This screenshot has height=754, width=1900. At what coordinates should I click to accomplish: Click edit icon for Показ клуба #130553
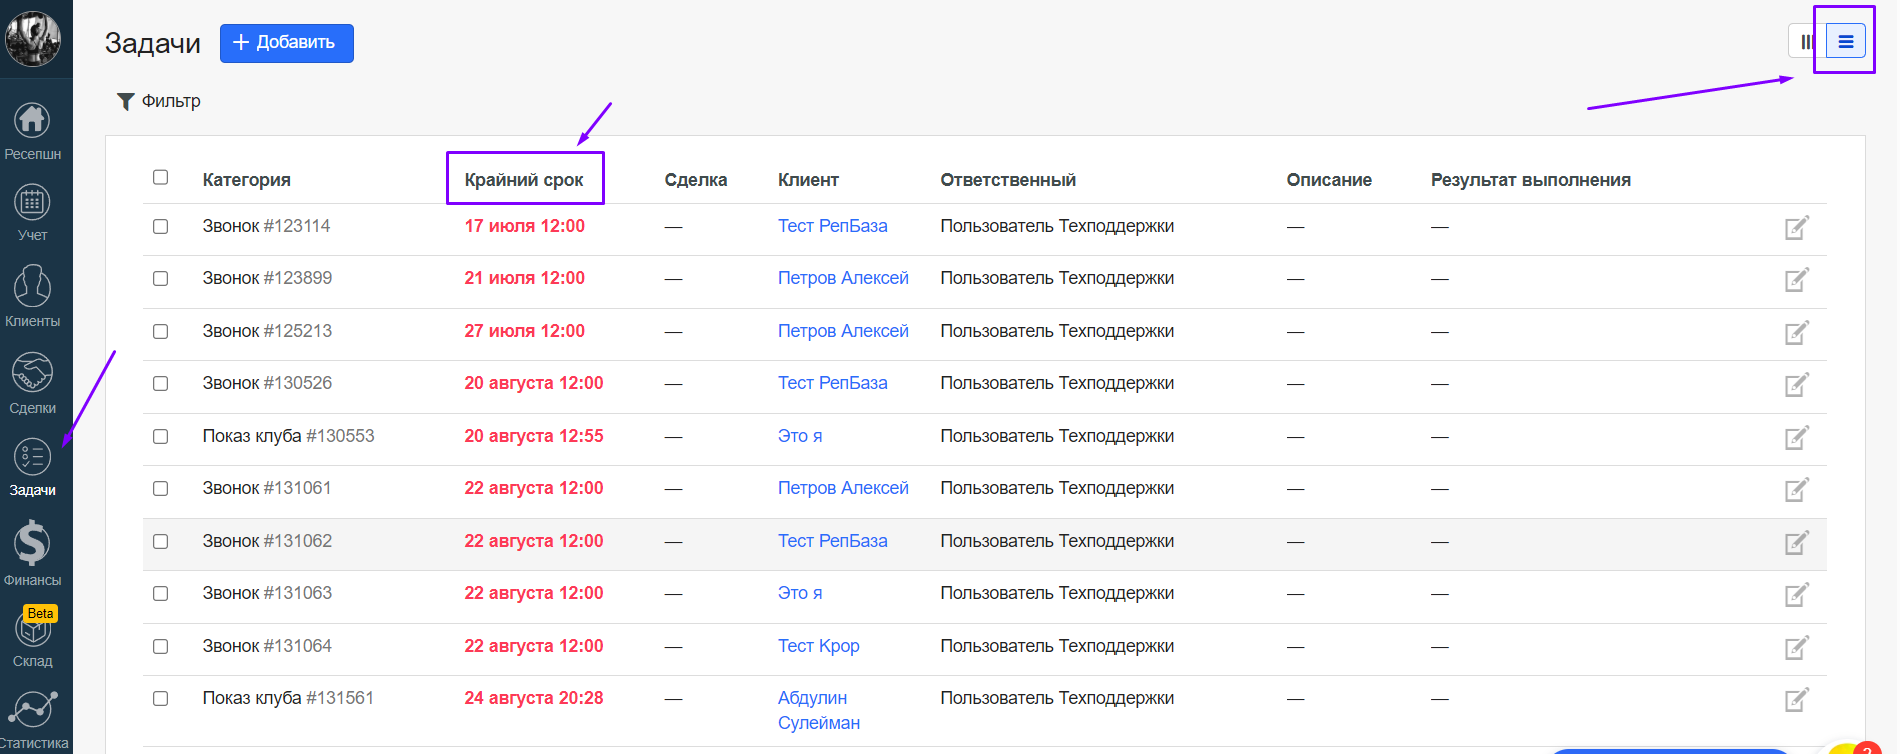pos(1796,438)
